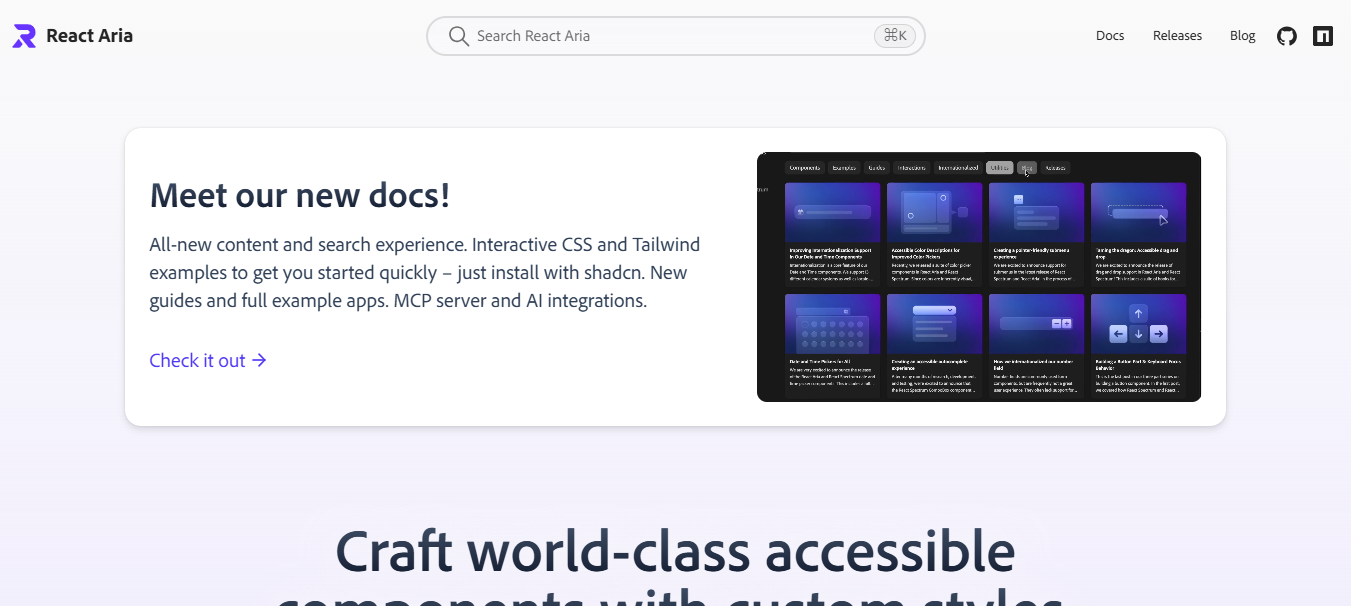The height and width of the screenshot is (606, 1351).
Task: Select the Internationalized tab in docs preview
Action: pos(957,168)
